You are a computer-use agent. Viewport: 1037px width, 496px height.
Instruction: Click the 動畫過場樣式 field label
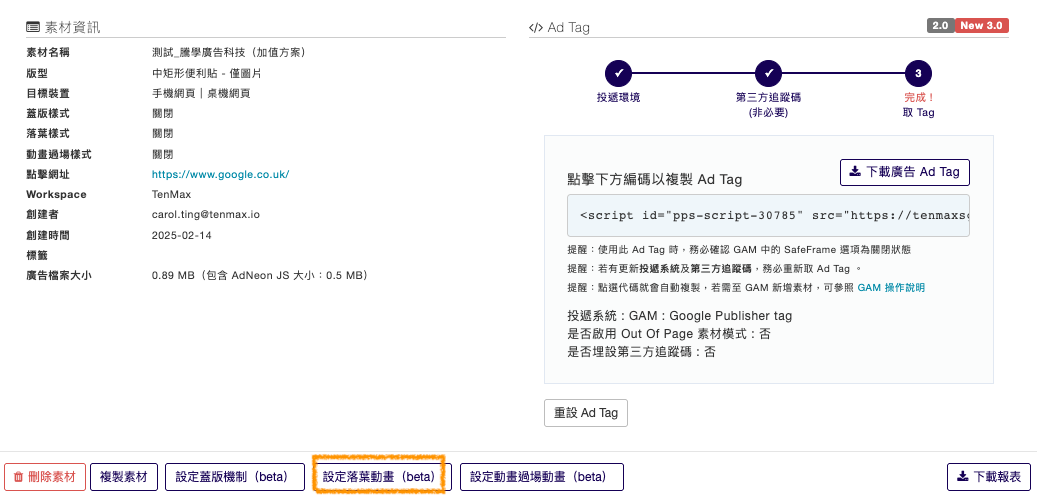click(58, 154)
